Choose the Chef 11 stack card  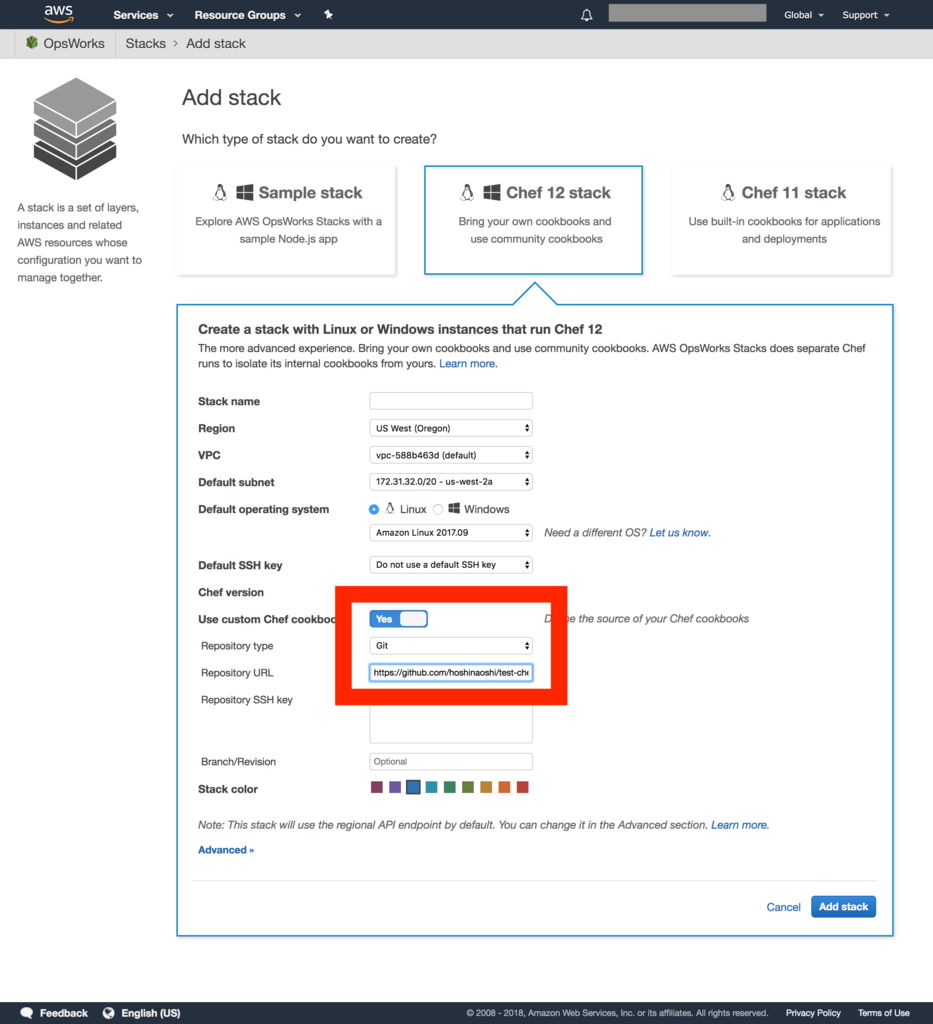tap(782, 220)
